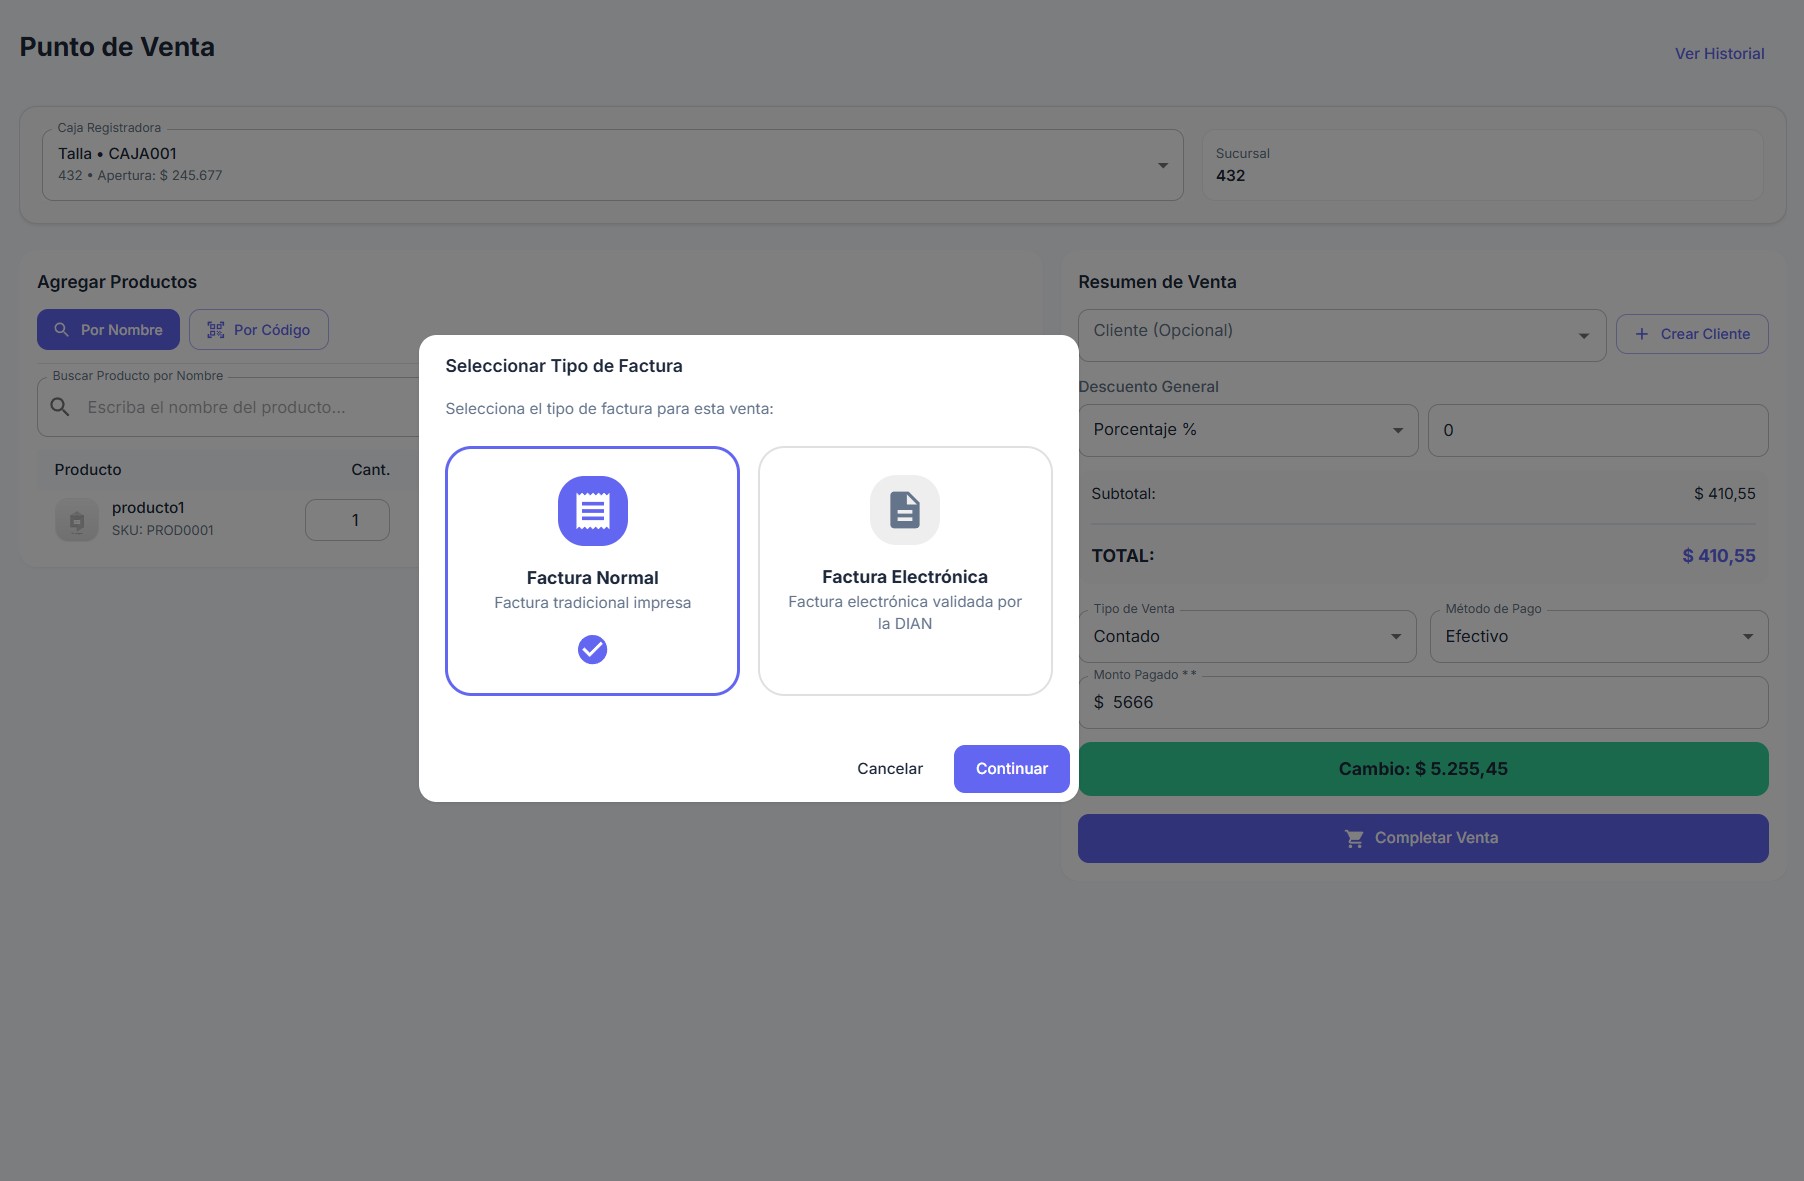Click the cart icon on Completar Venta

[1354, 839]
